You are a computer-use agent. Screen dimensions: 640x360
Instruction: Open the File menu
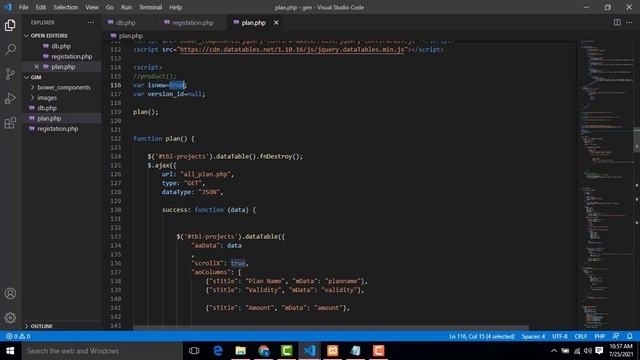coord(24,7)
